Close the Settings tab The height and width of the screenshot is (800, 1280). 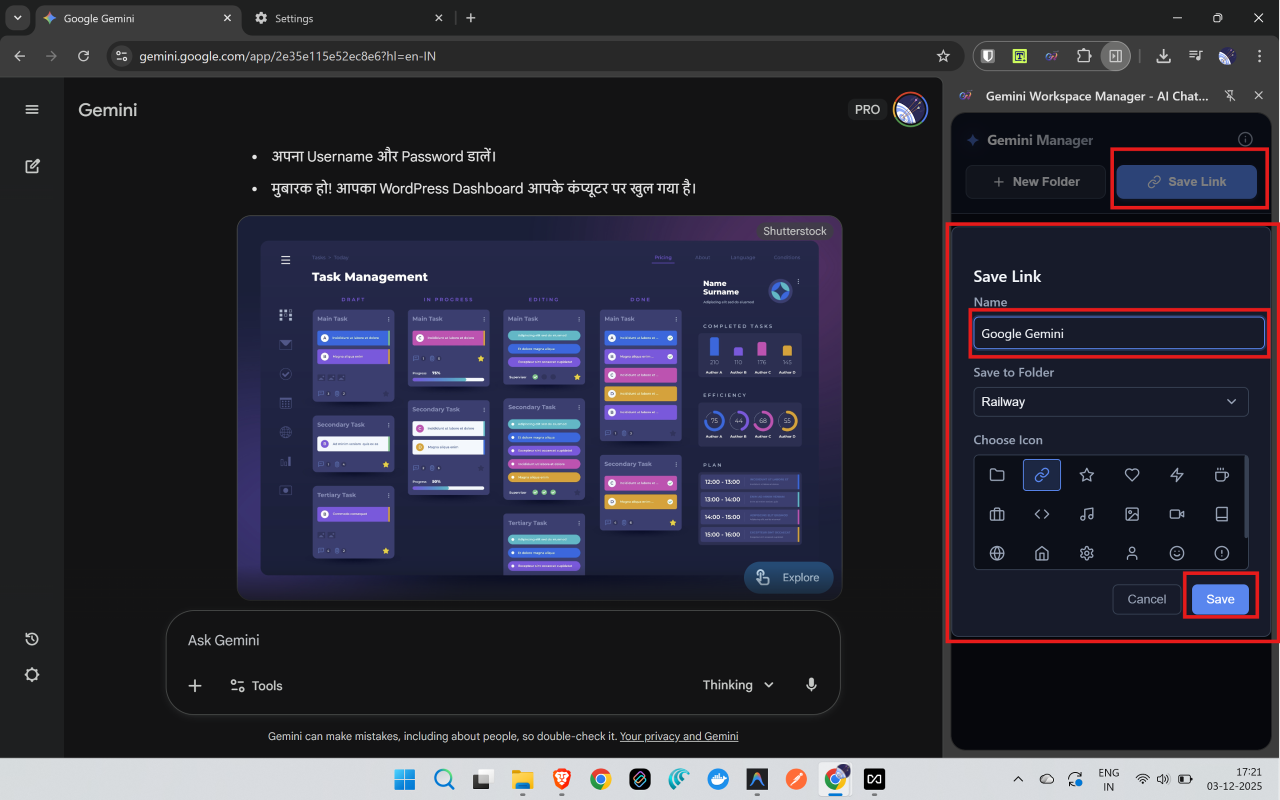pyautogui.click(x=439, y=18)
